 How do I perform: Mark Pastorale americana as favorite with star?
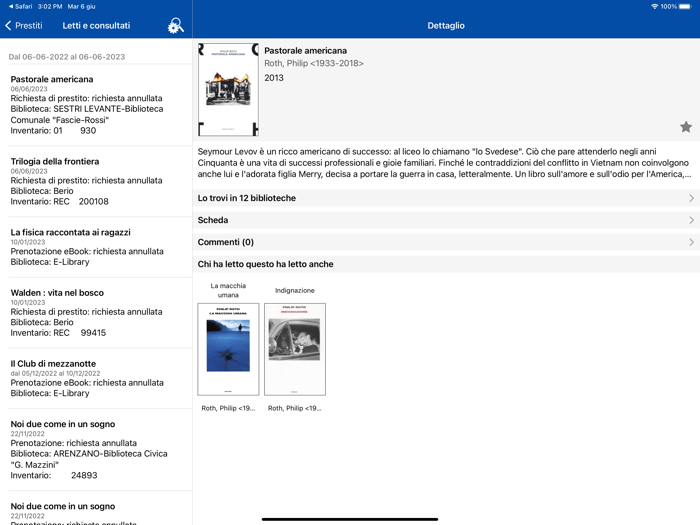686,127
